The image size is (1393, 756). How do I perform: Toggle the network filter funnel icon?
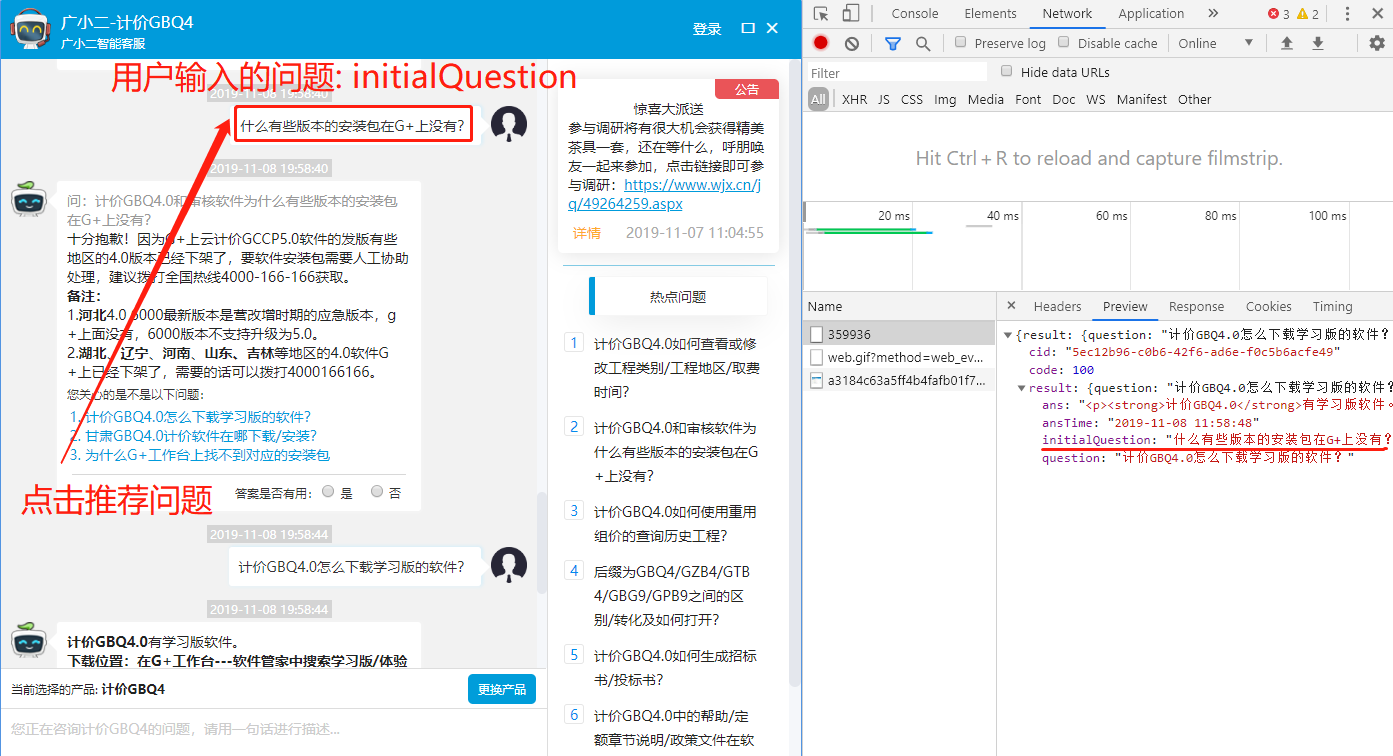[x=892, y=43]
